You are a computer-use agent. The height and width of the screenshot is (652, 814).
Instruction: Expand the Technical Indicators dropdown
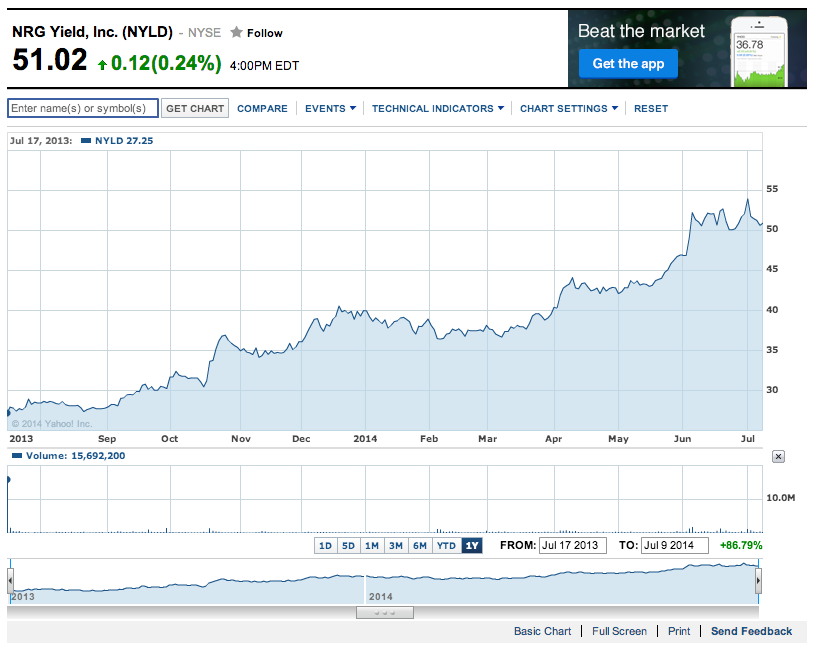pos(438,108)
